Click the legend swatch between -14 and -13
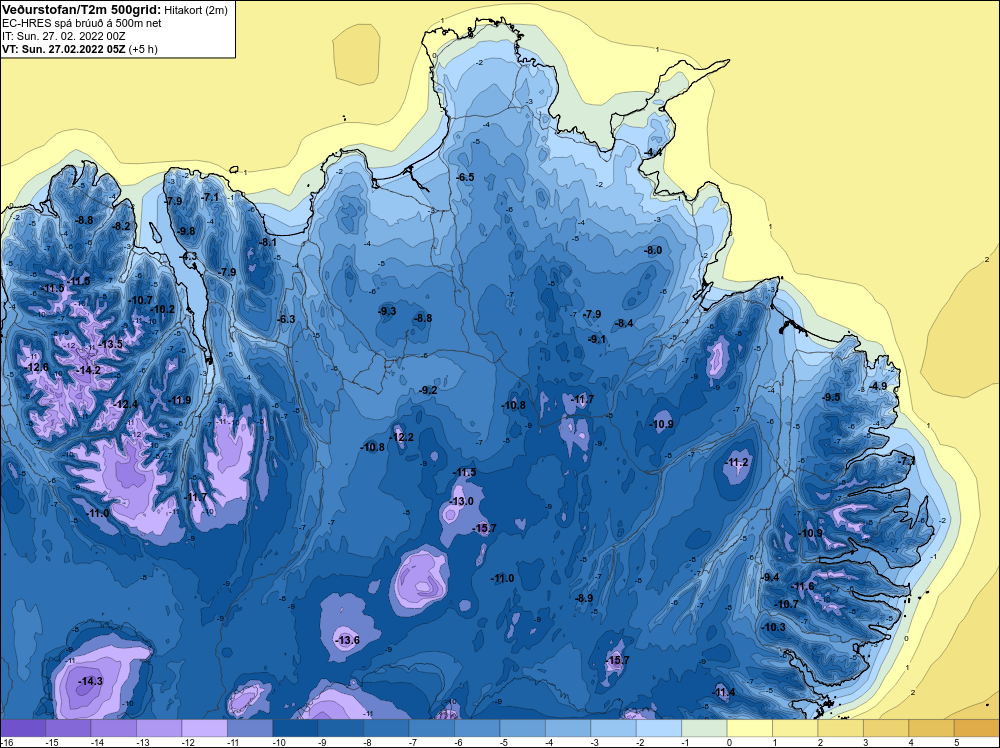The width and height of the screenshot is (1000, 748). pos(114,728)
